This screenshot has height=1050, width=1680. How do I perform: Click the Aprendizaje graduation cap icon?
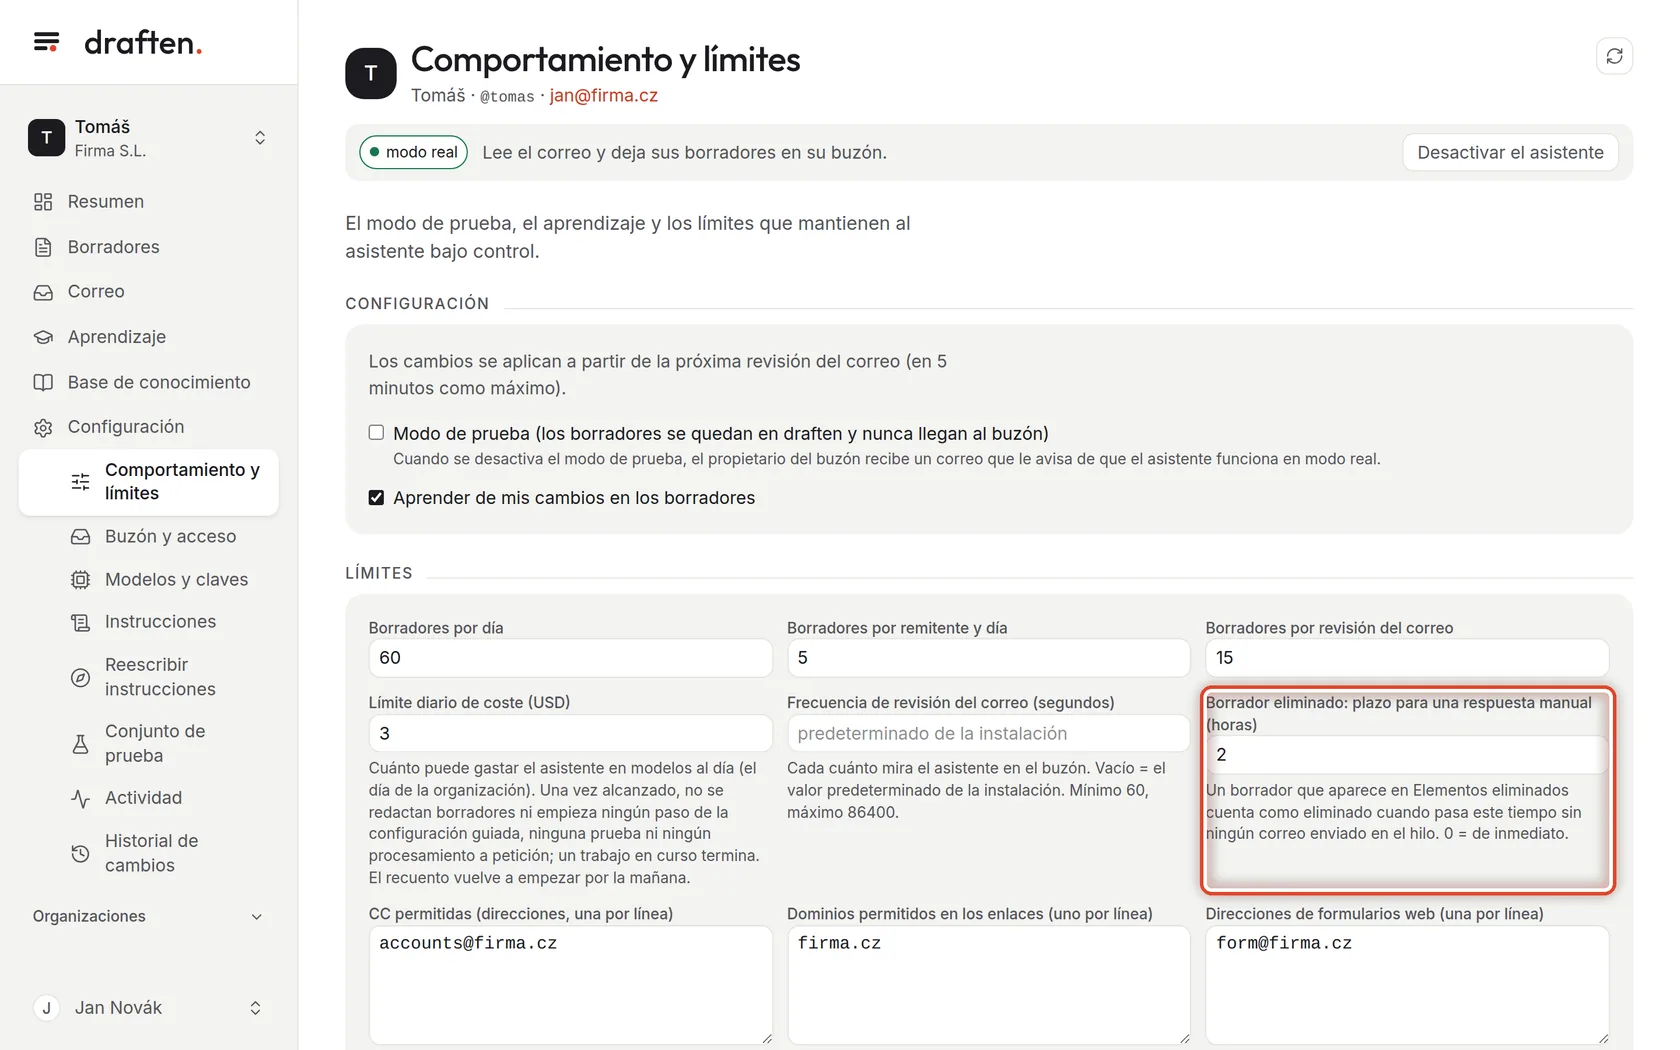(43, 337)
